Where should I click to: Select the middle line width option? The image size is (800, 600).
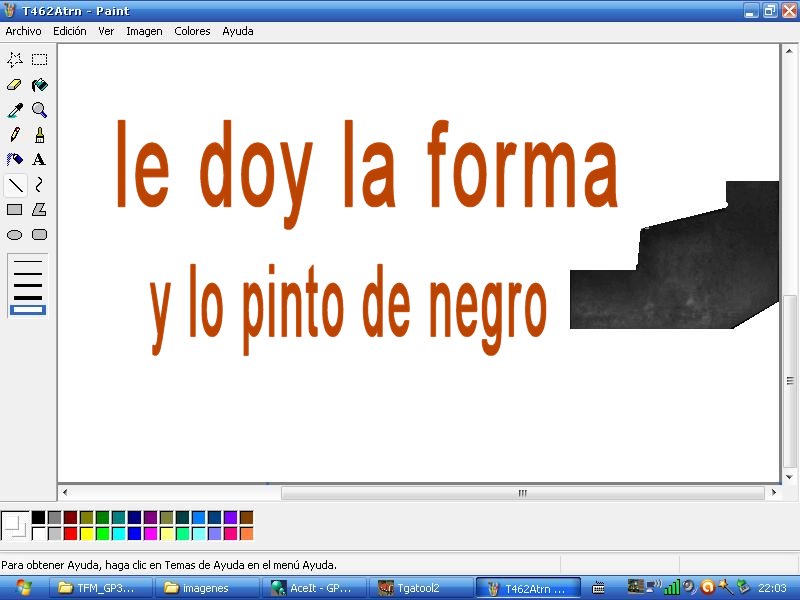coord(28,285)
